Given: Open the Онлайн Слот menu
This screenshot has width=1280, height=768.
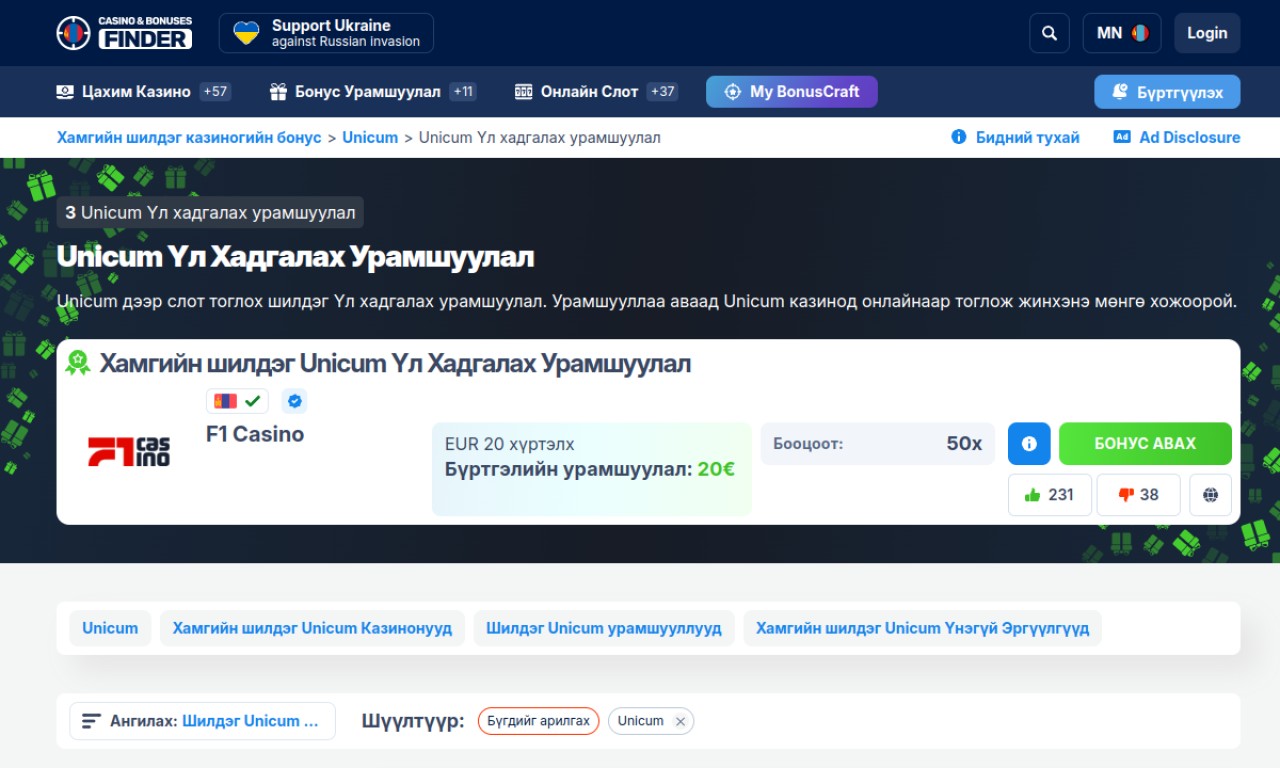Looking at the screenshot, I should [x=596, y=92].
